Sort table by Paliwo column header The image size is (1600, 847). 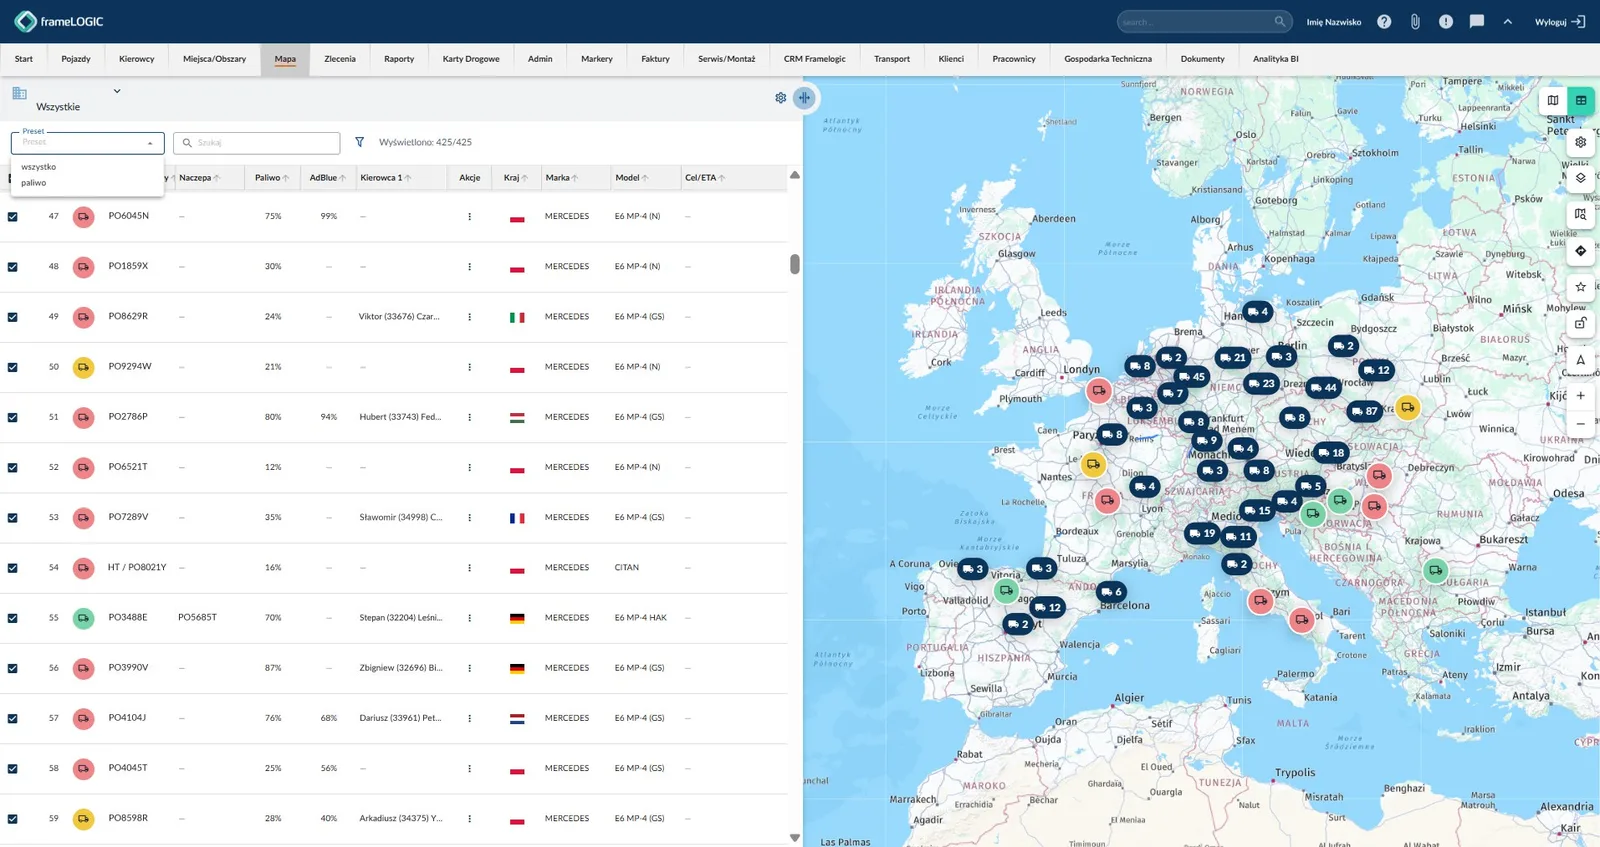tap(272, 178)
